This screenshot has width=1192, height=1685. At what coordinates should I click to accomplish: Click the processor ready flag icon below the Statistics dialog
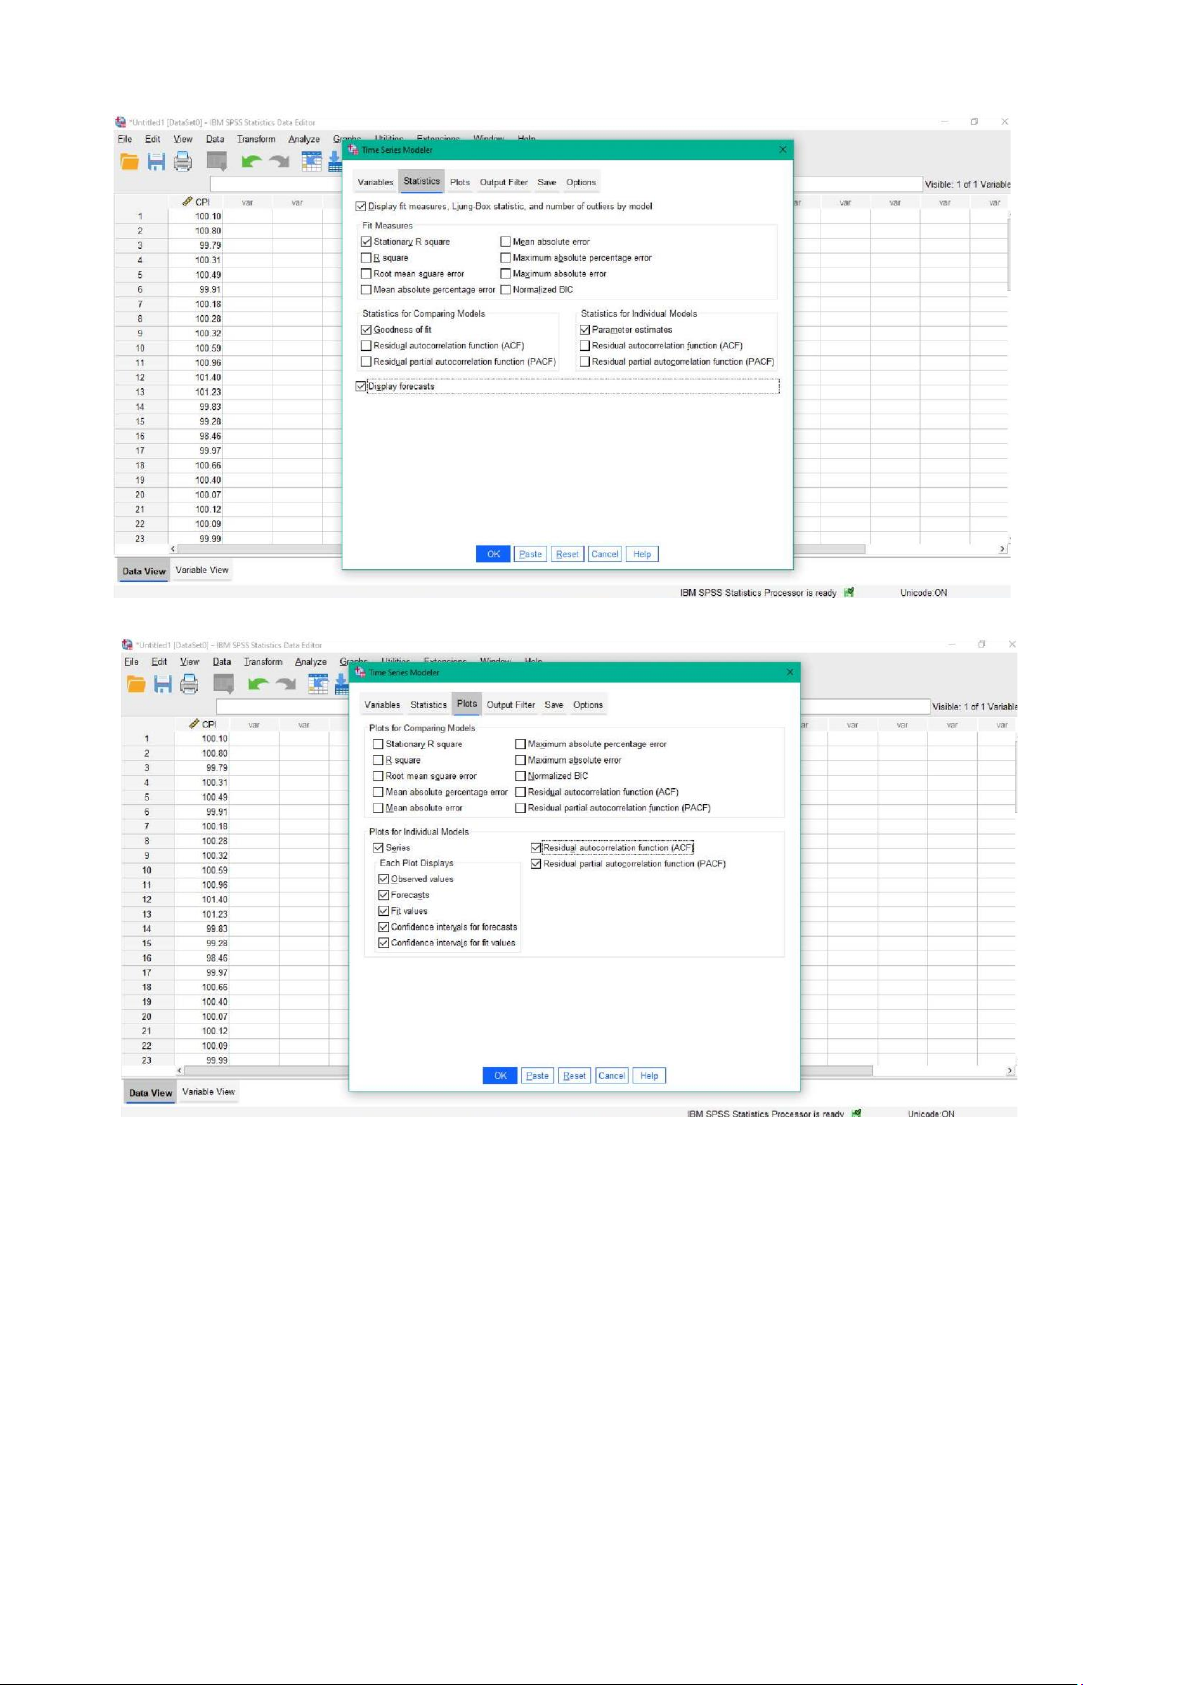point(849,593)
